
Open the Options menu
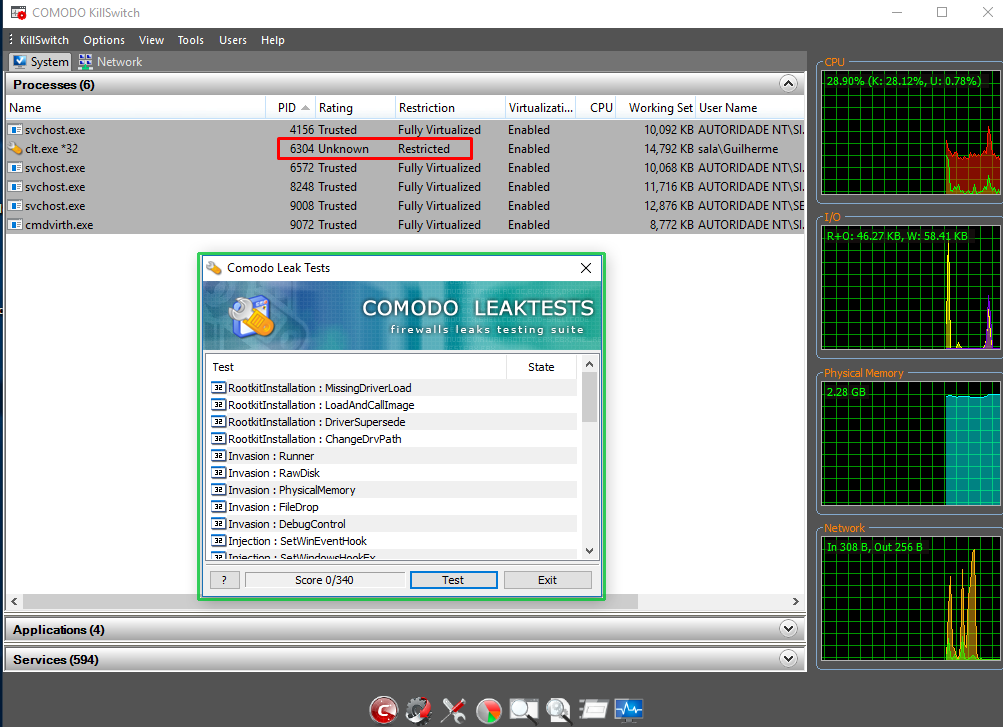(104, 40)
